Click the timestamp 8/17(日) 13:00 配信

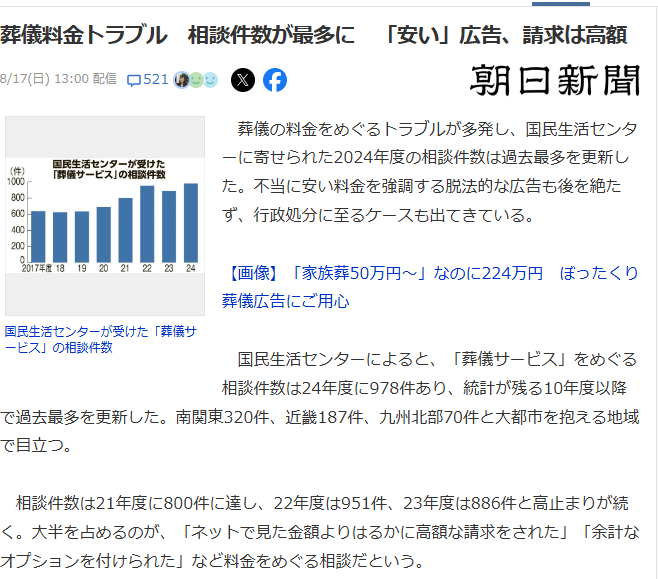click(x=58, y=79)
